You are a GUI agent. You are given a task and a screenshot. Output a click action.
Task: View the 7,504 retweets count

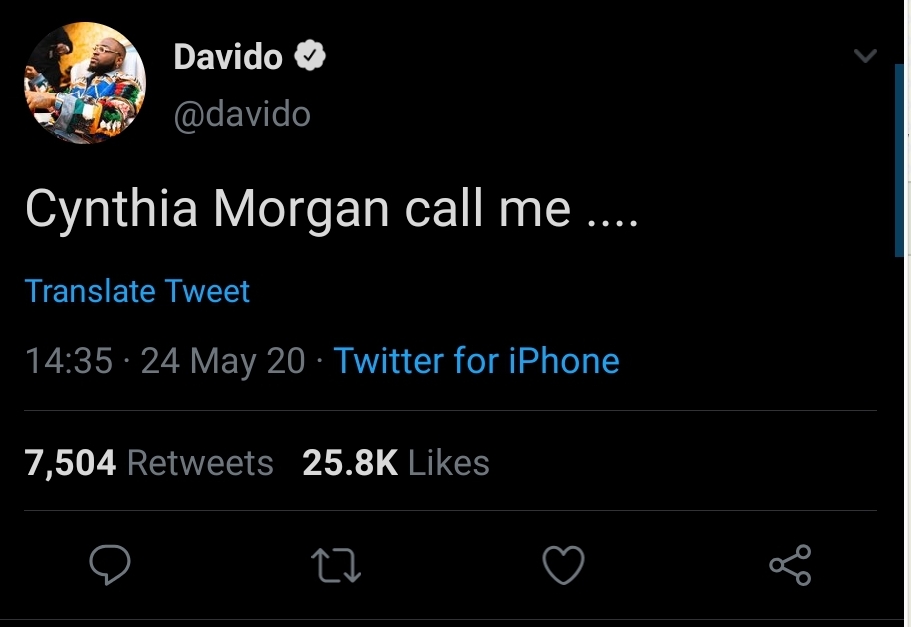(x=70, y=463)
